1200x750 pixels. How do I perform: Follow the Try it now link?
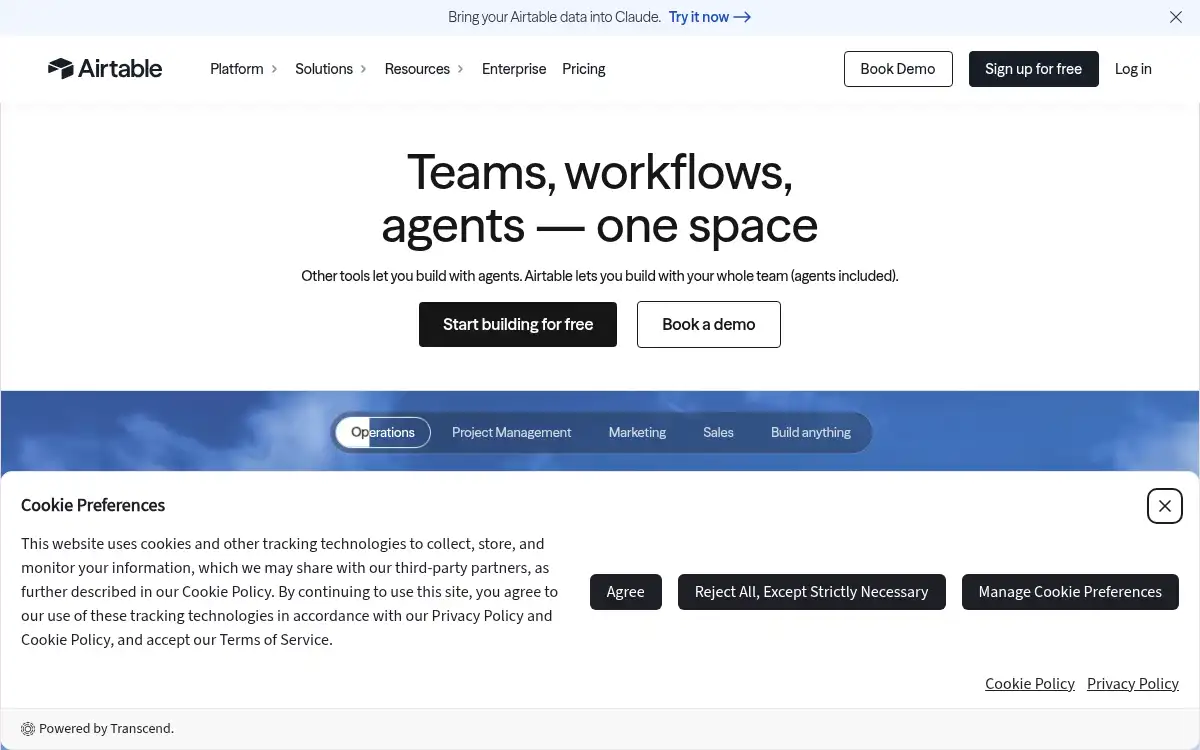click(710, 17)
